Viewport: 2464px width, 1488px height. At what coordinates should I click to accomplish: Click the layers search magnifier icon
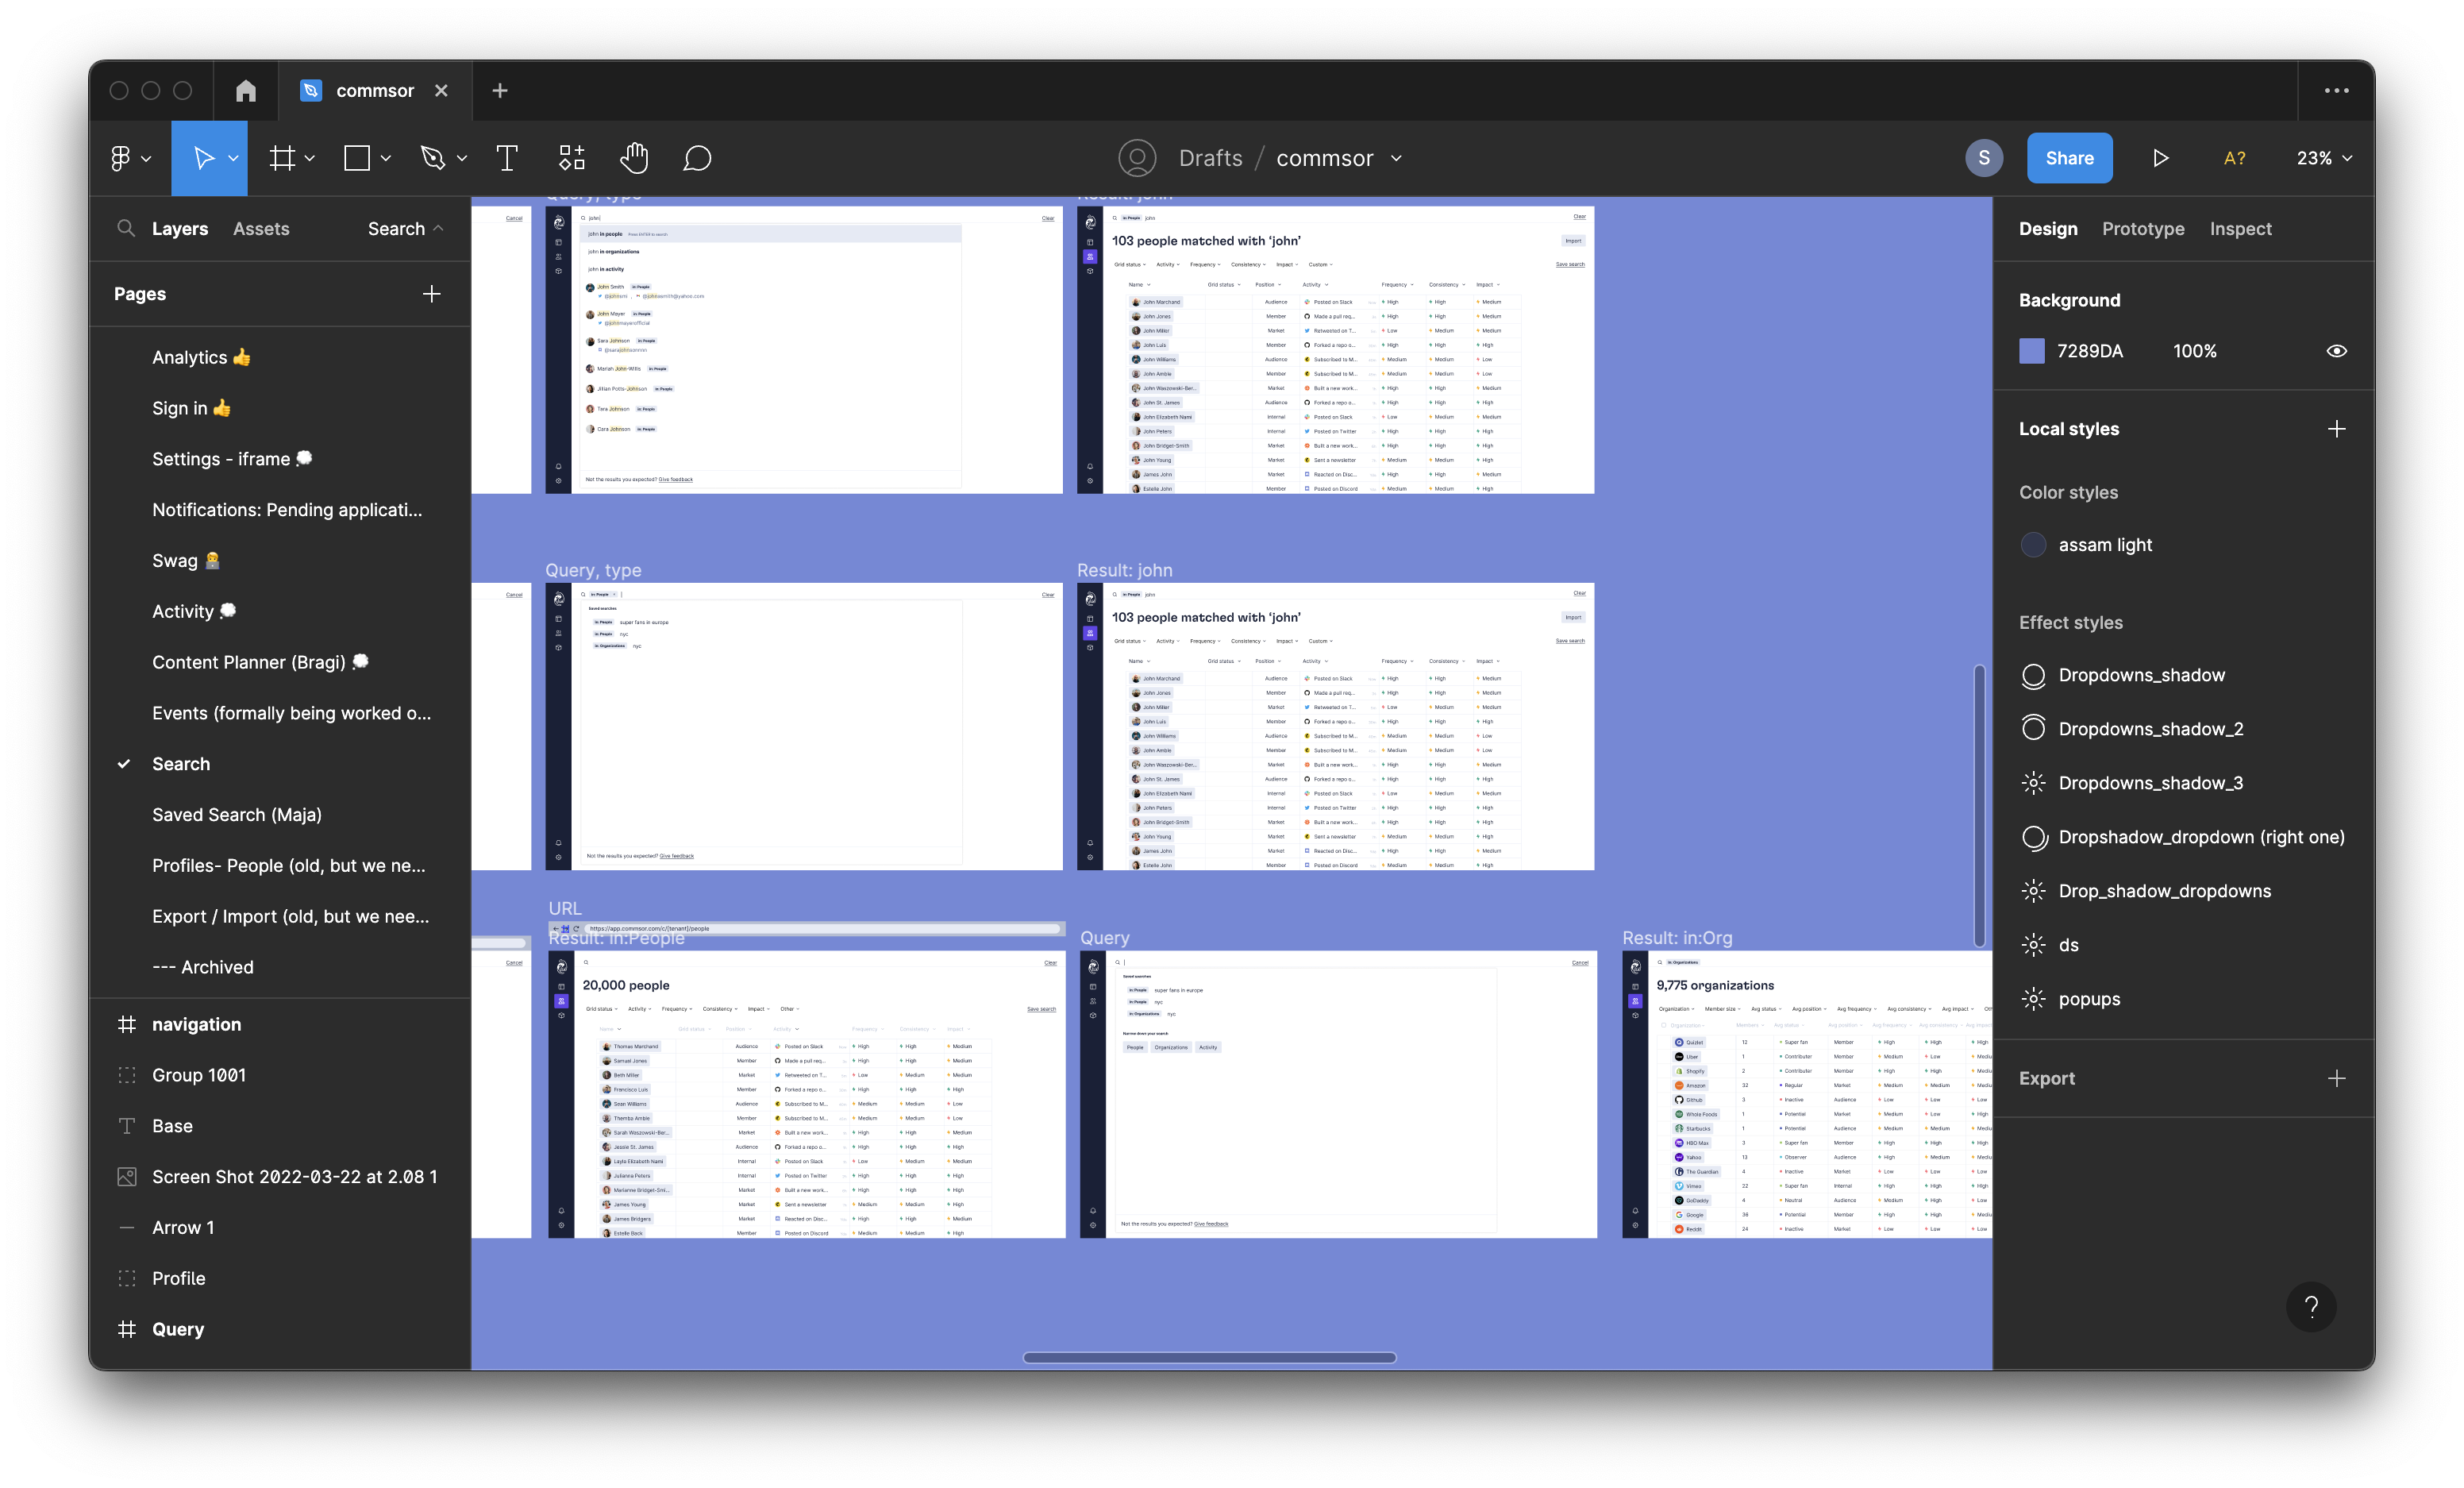pyautogui.click(x=126, y=228)
